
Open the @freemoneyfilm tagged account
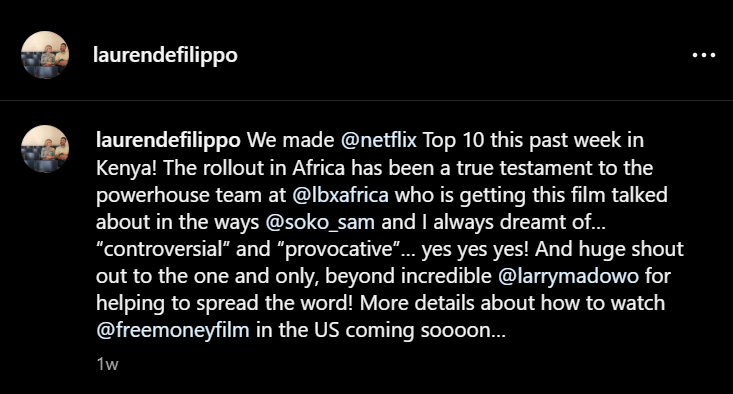[173, 330]
